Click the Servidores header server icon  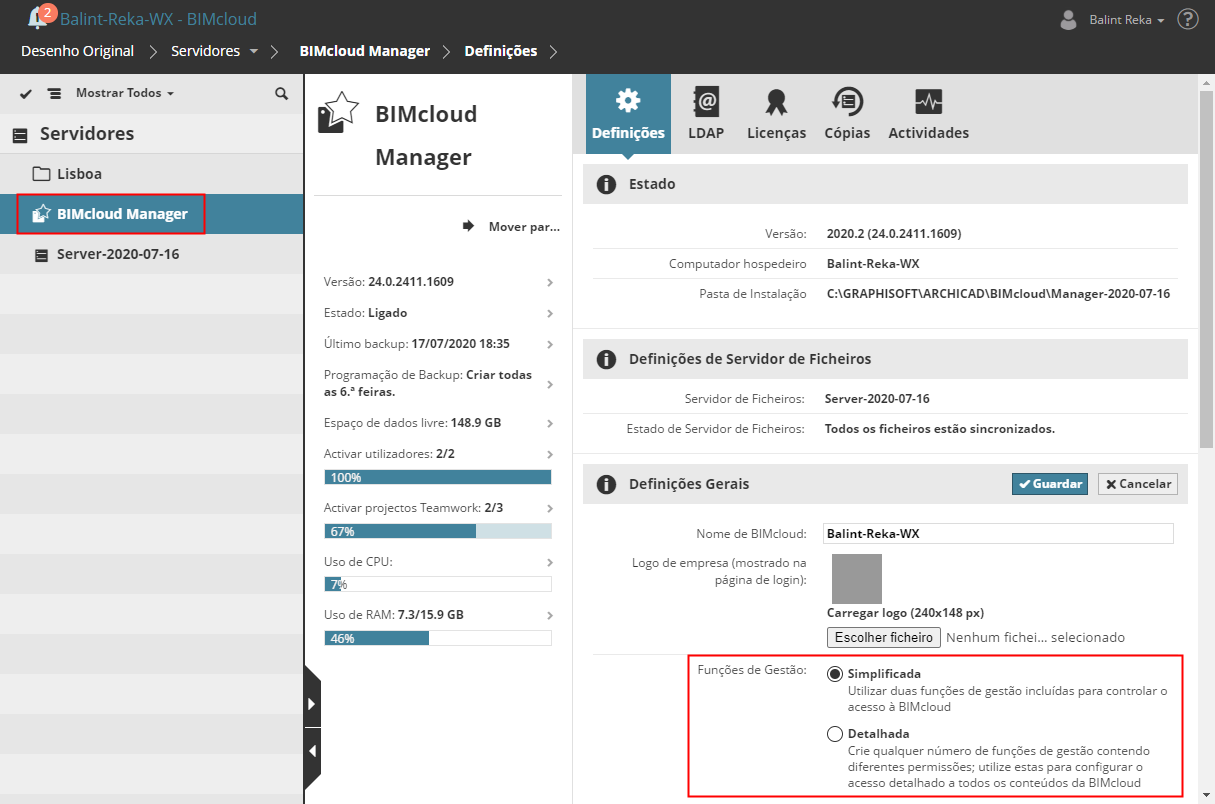pos(20,134)
